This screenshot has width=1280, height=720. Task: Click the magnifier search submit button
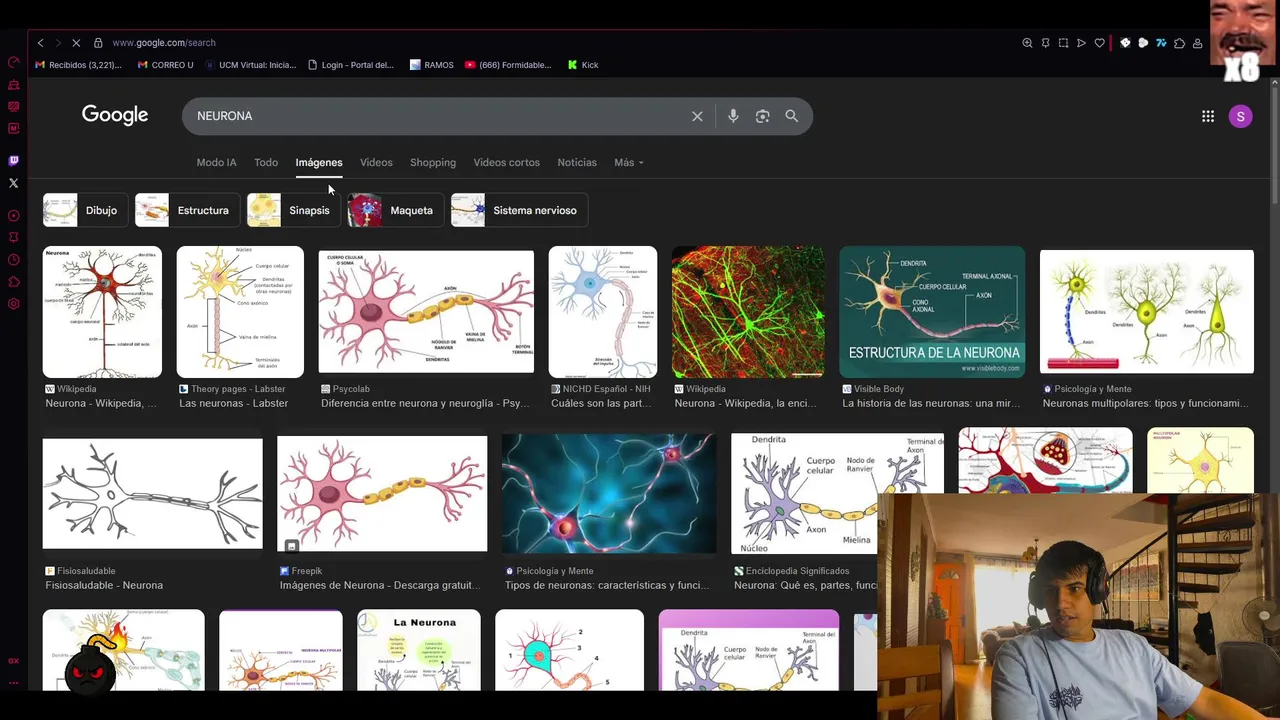point(791,116)
